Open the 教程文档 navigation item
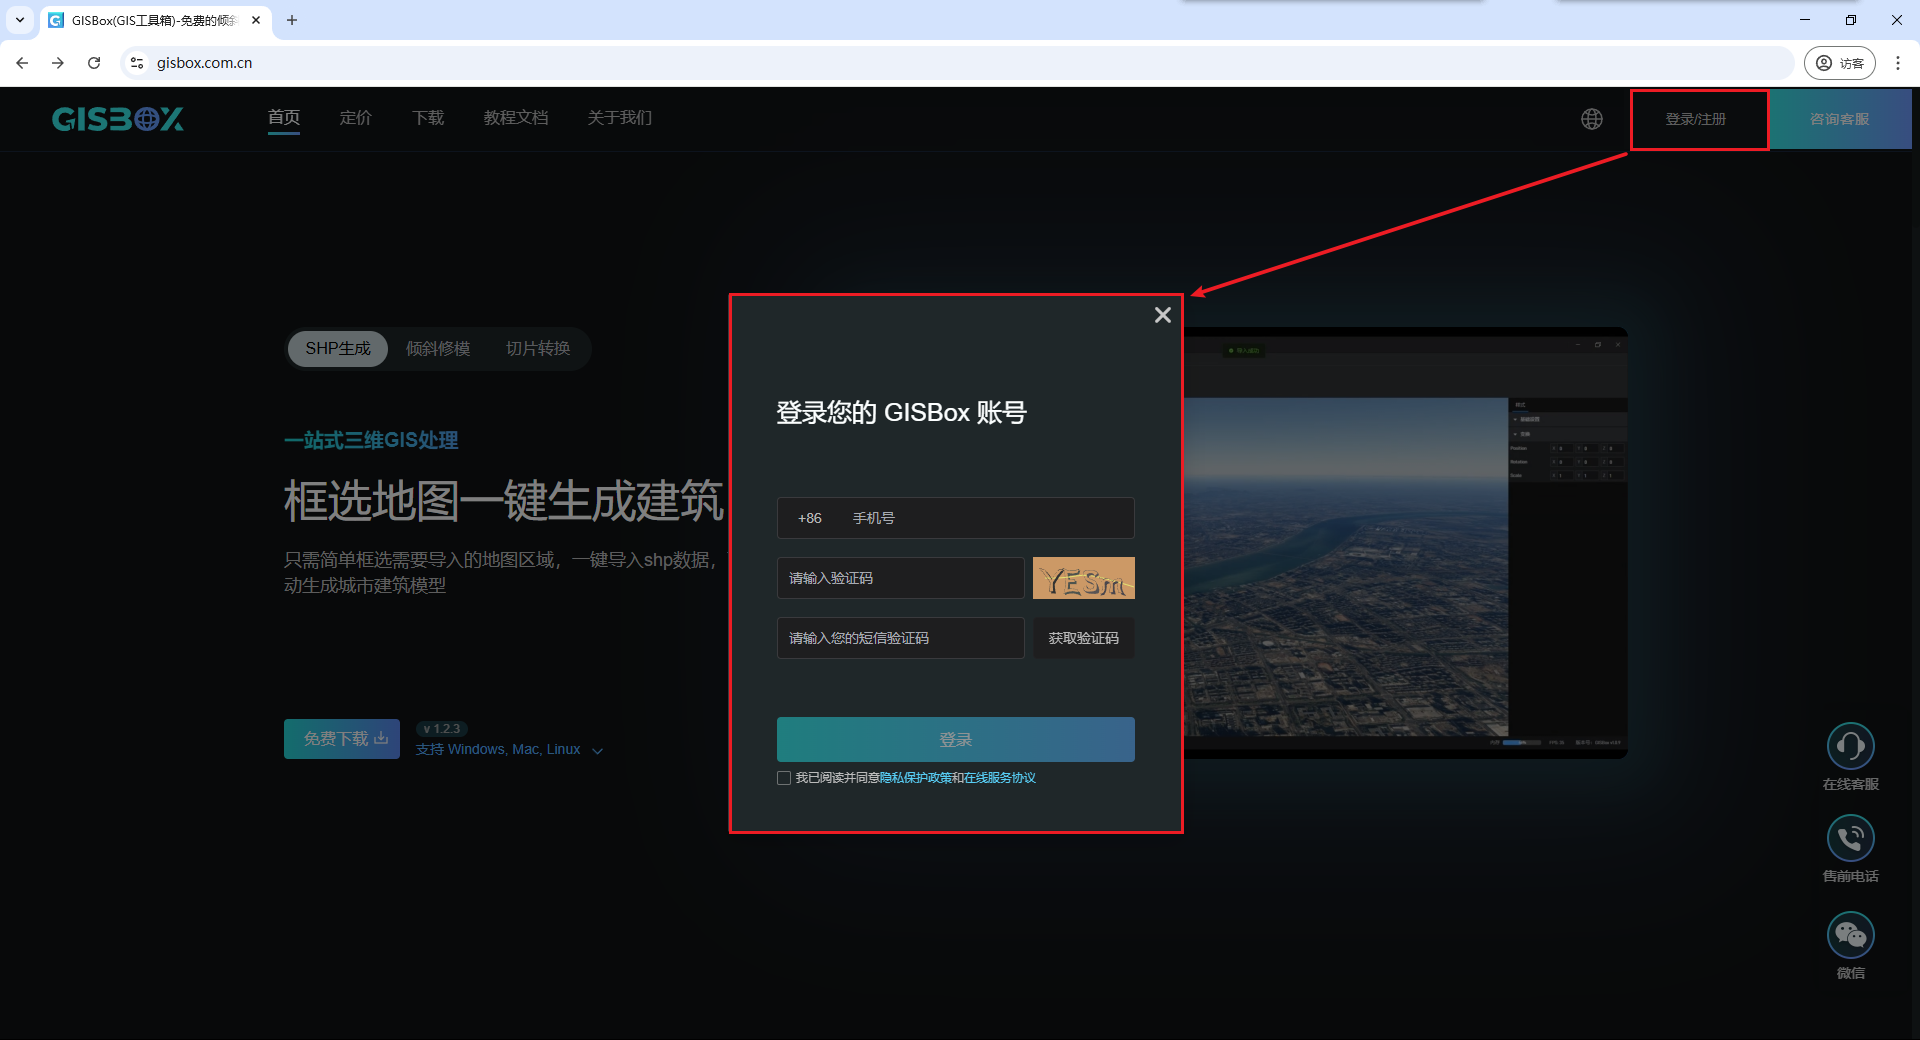The image size is (1920, 1040). [516, 118]
